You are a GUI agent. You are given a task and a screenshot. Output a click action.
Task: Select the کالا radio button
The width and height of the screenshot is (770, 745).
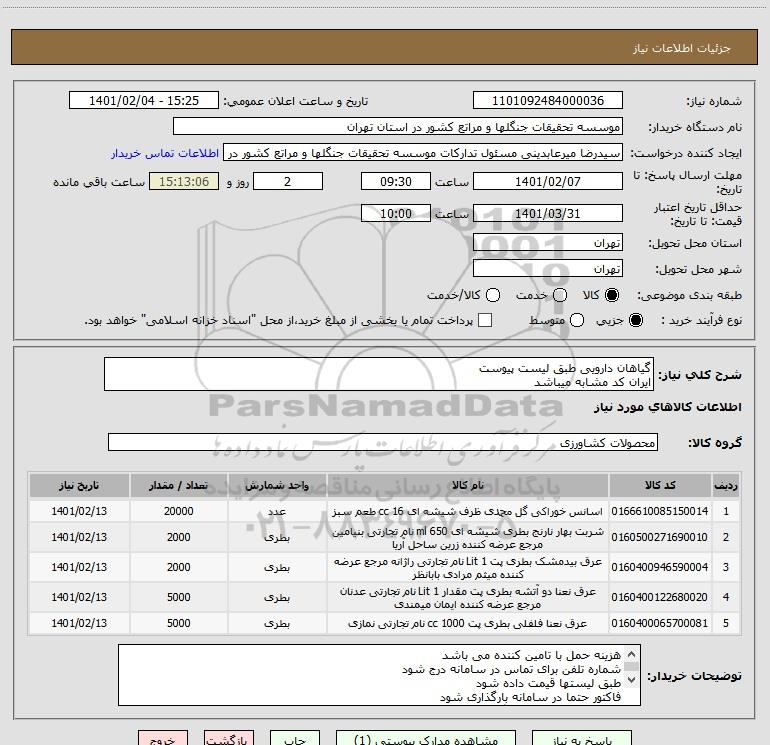click(x=612, y=295)
